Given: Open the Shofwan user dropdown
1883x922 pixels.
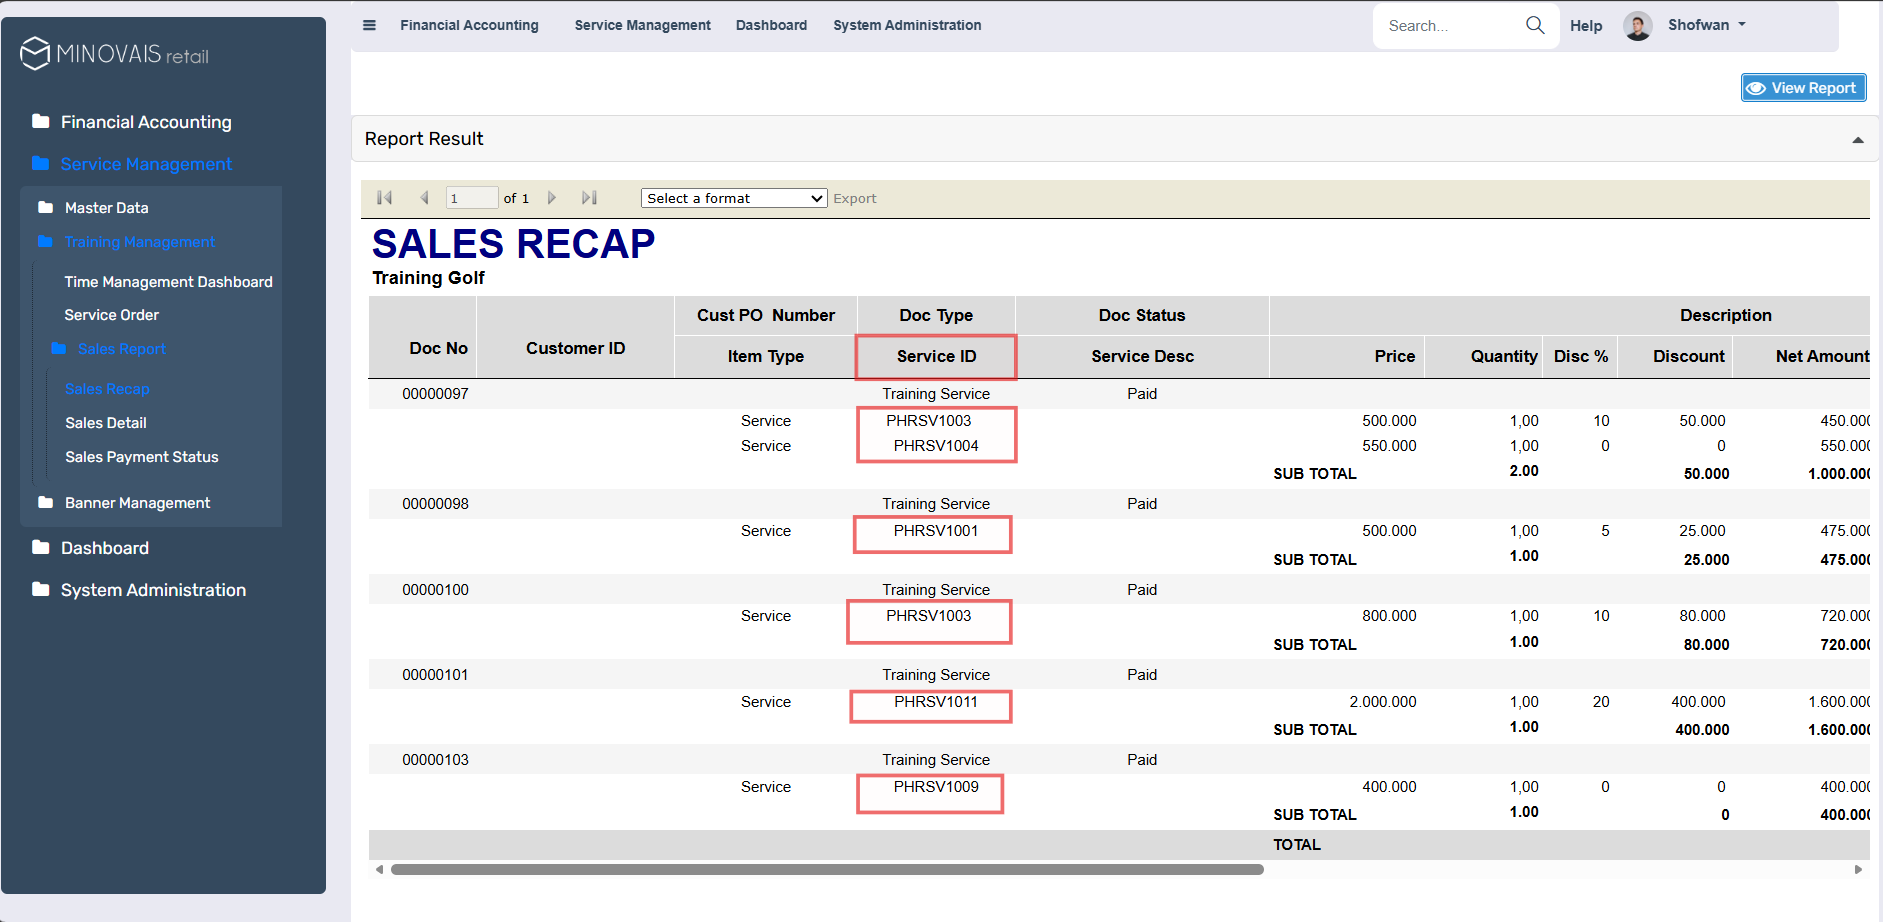Looking at the screenshot, I should point(1706,25).
